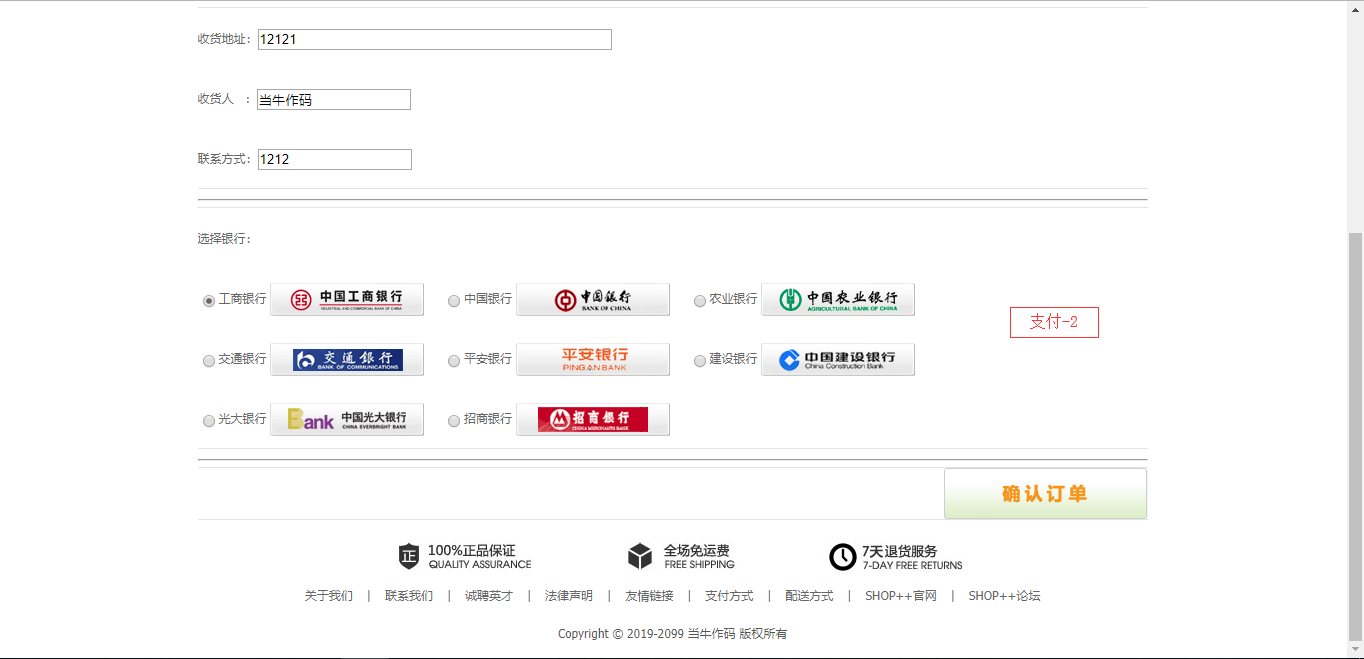Viewport: 1364px width, 659px height.
Task: Click the 7天退货服务 text
Action: tap(900, 550)
